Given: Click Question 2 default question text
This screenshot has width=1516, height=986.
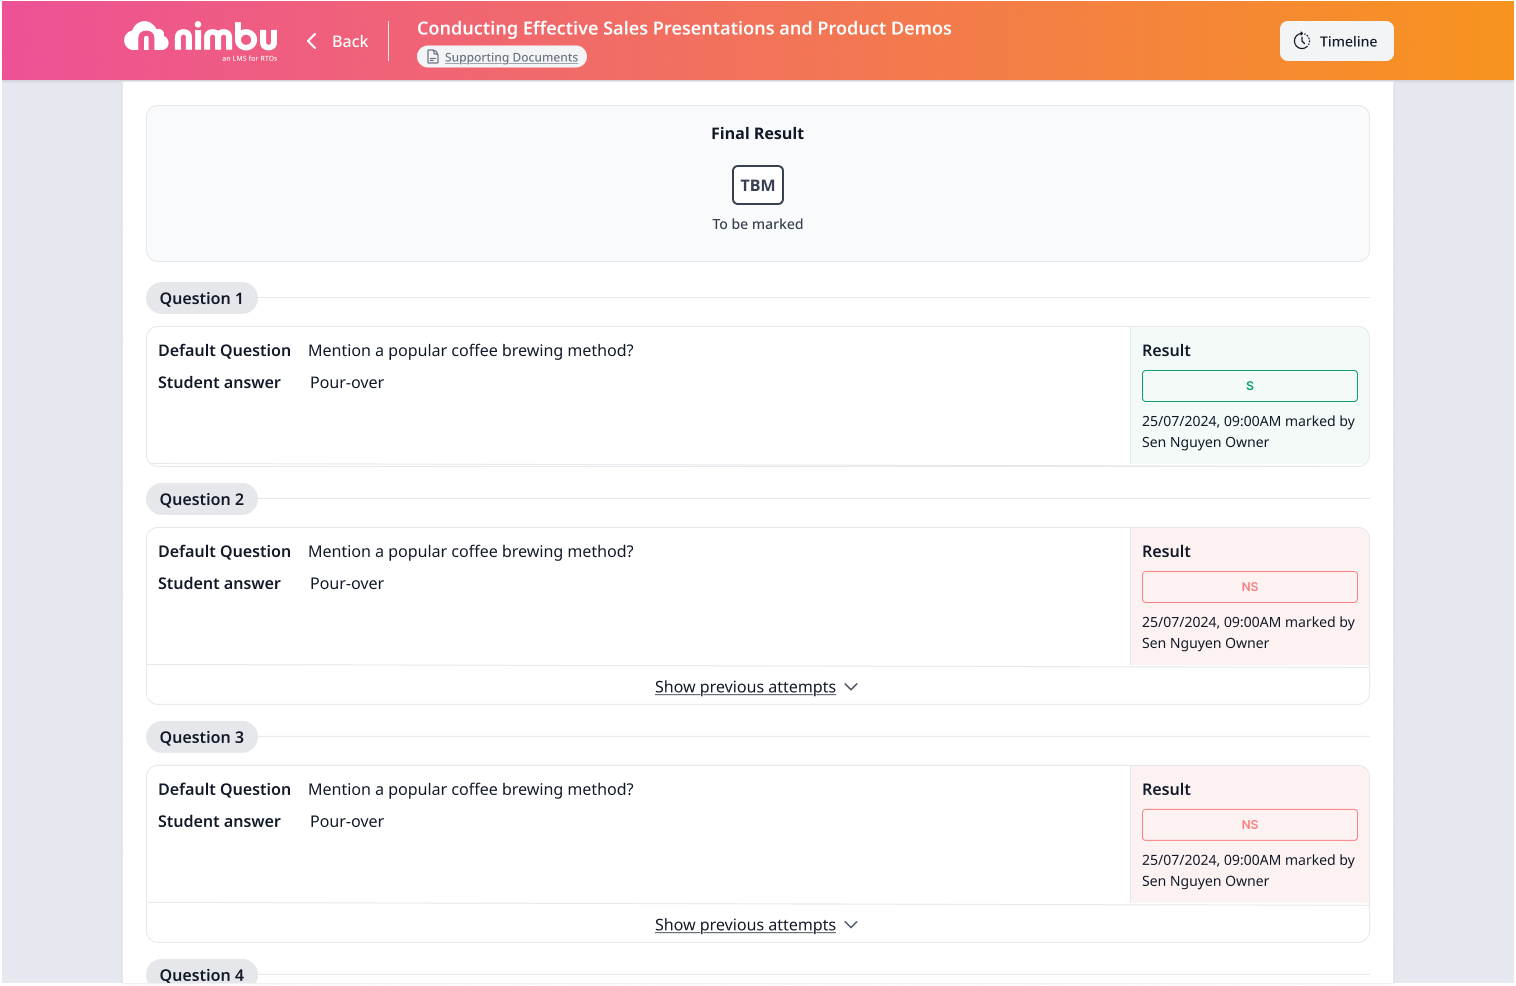Looking at the screenshot, I should [x=471, y=551].
